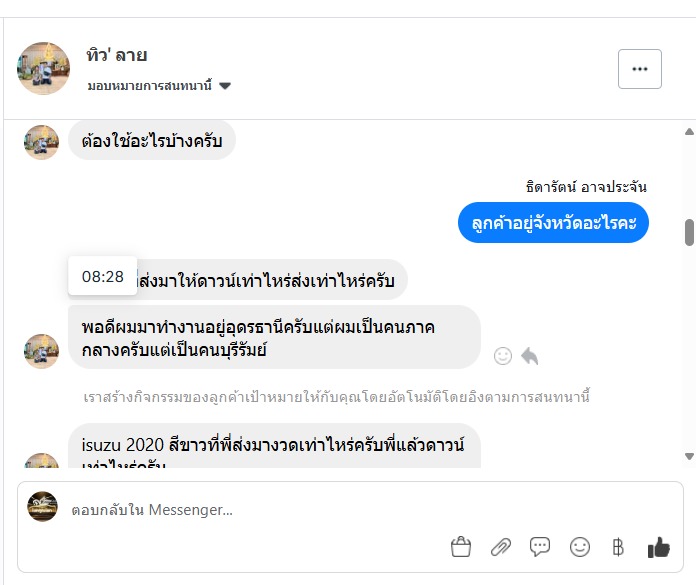Attach a file with the paperclip icon

[x=500, y=547]
